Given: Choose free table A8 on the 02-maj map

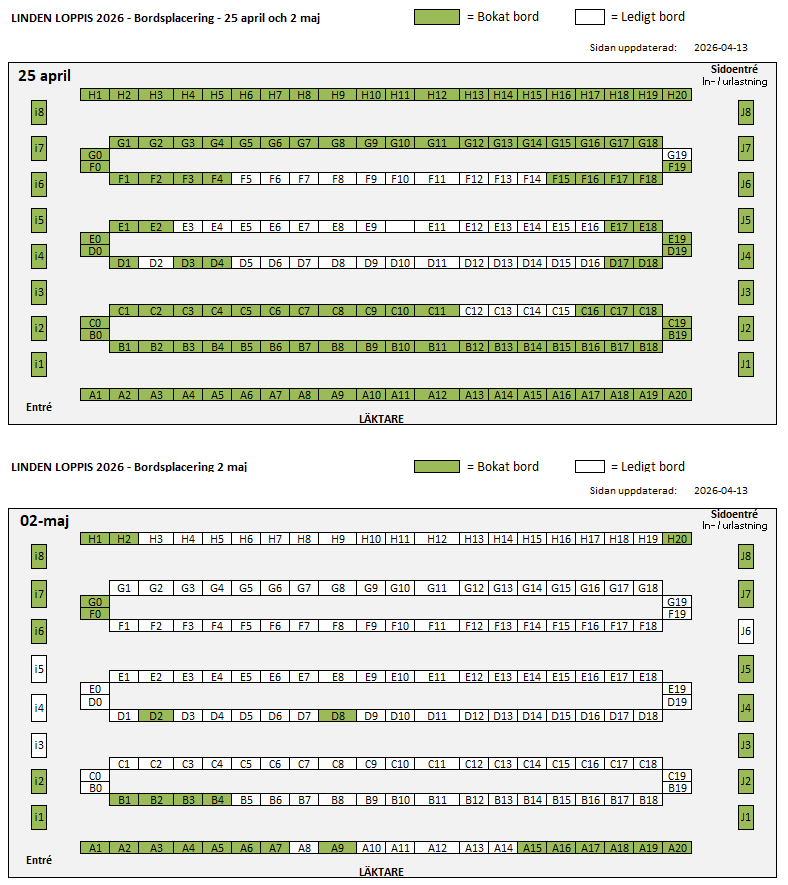Looking at the screenshot, I should (x=304, y=847).
